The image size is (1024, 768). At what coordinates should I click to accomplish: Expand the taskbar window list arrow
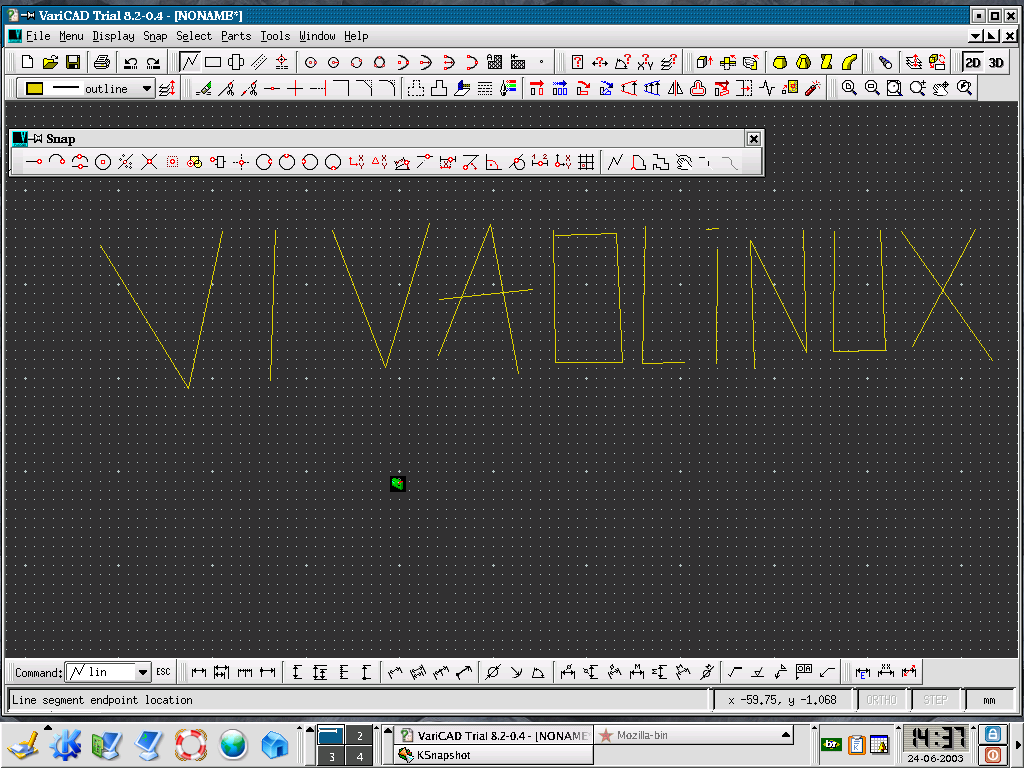pos(786,735)
